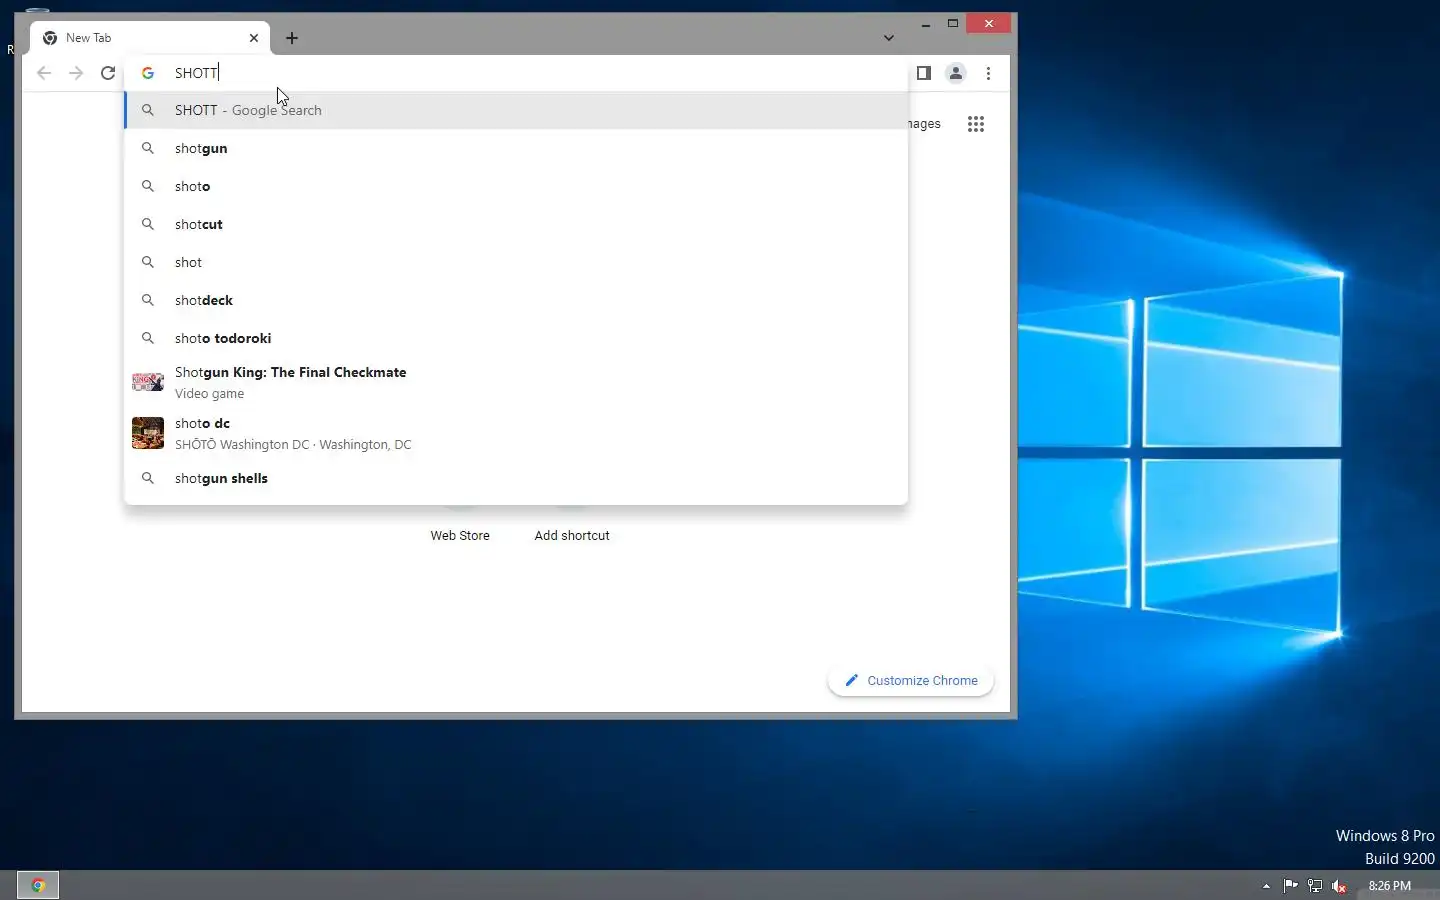Expand the tab search chevron
Image resolution: width=1440 pixels, height=900 pixels.
click(x=888, y=38)
